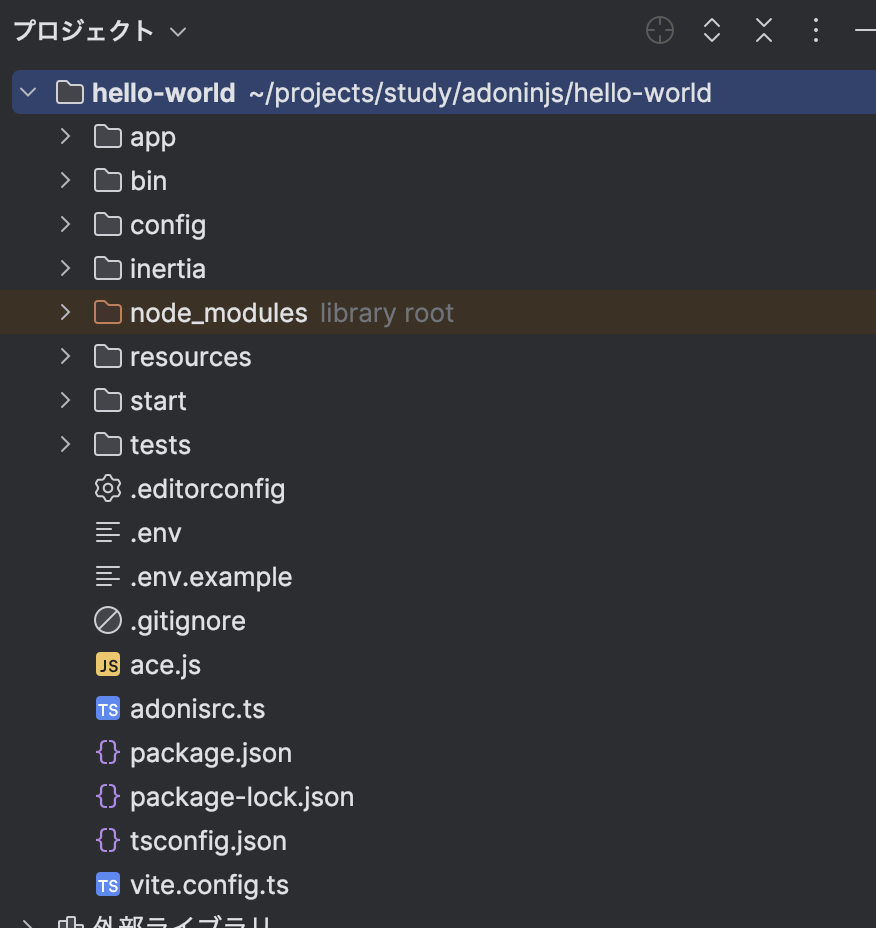Click the Select Opened File crosshair icon
The image size is (876, 928).
point(659,30)
